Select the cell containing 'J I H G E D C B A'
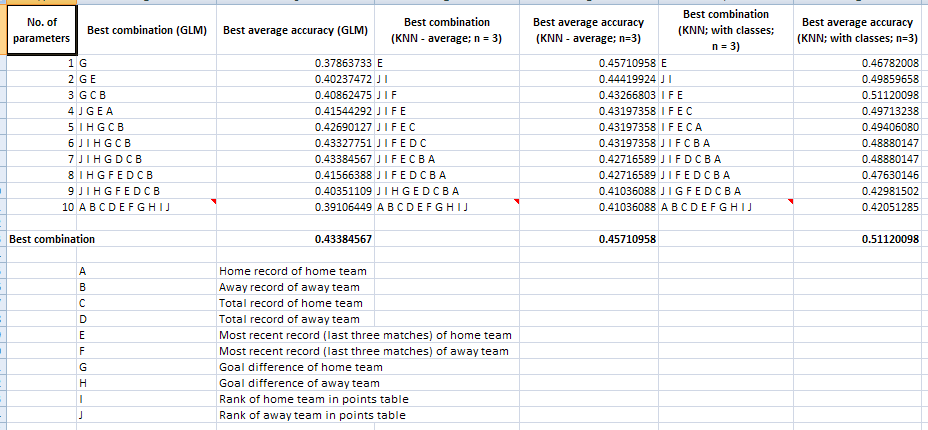928x430 pixels. point(447,190)
